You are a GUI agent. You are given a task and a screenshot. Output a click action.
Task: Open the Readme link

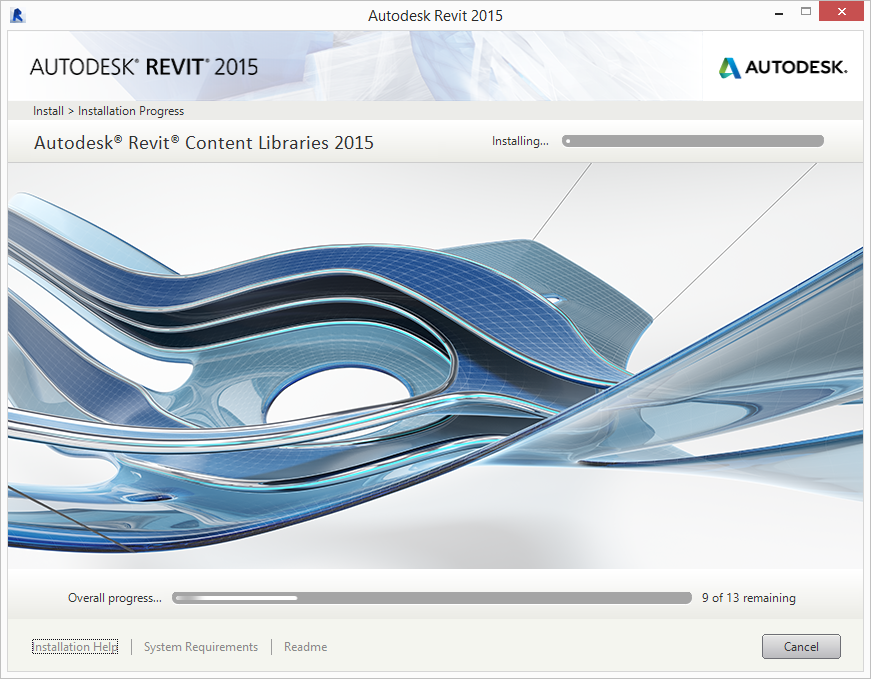(x=306, y=647)
